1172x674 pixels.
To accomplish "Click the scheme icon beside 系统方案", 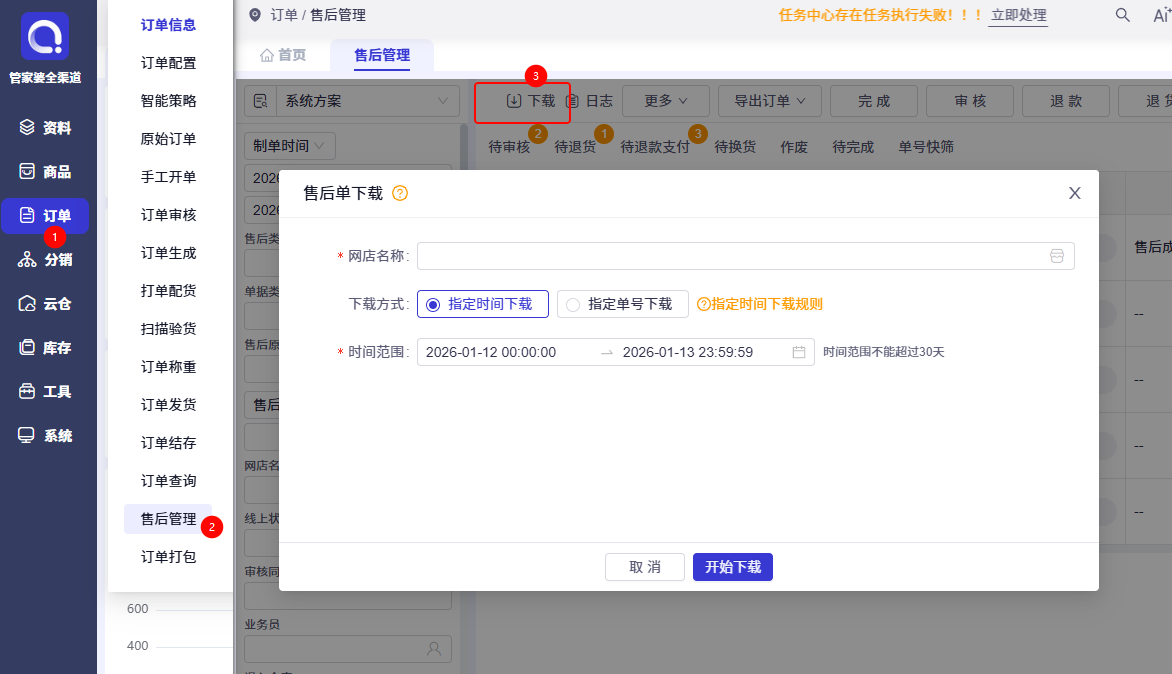I will click(260, 101).
